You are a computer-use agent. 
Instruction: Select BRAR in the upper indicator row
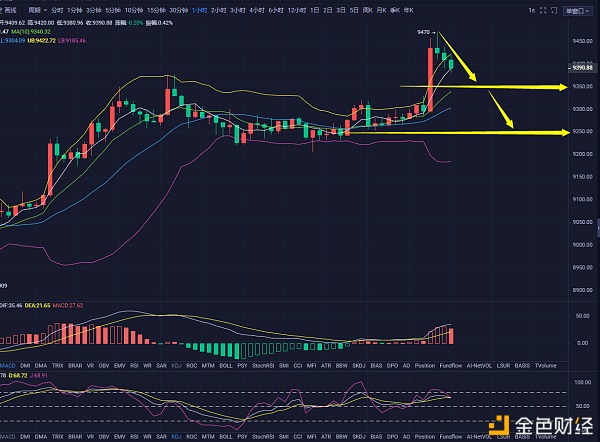(x=75, y=365)
